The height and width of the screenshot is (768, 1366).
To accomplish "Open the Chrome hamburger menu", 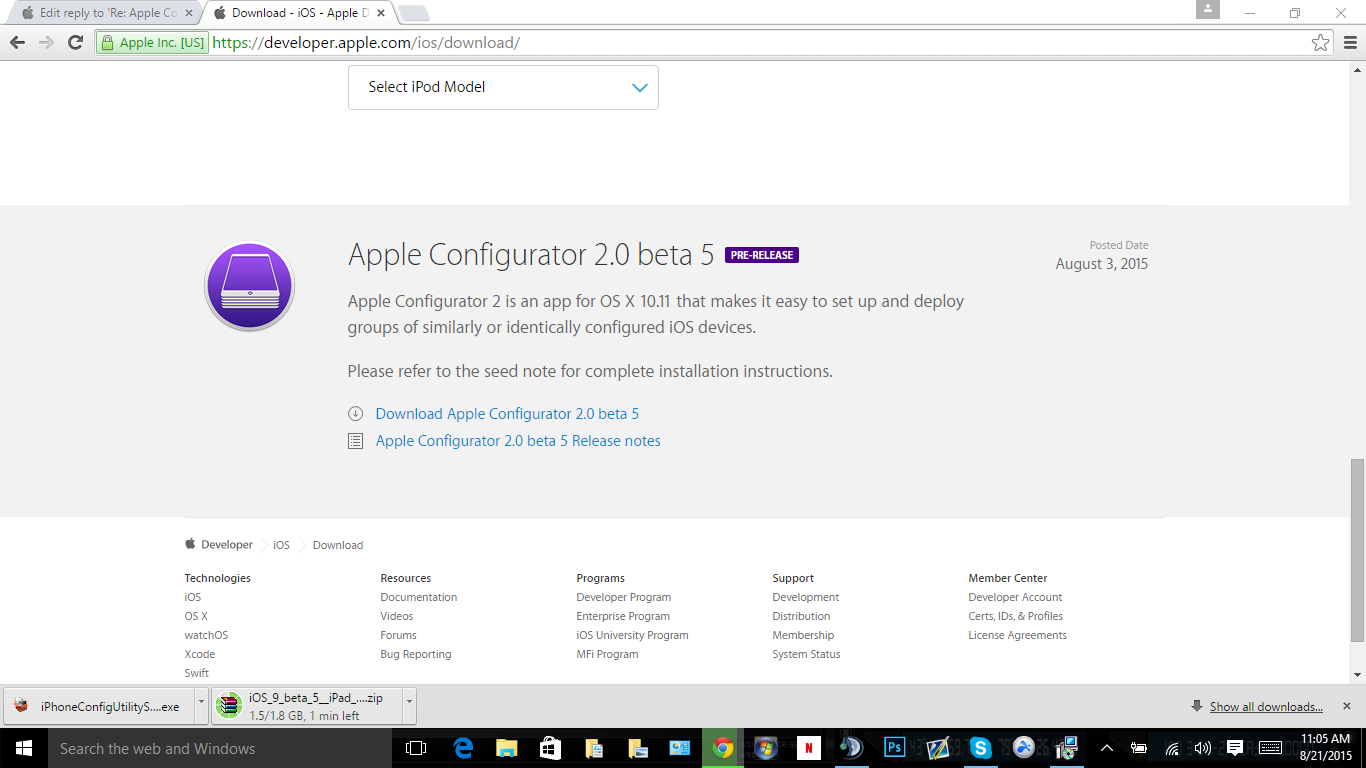I will 1350,43.
